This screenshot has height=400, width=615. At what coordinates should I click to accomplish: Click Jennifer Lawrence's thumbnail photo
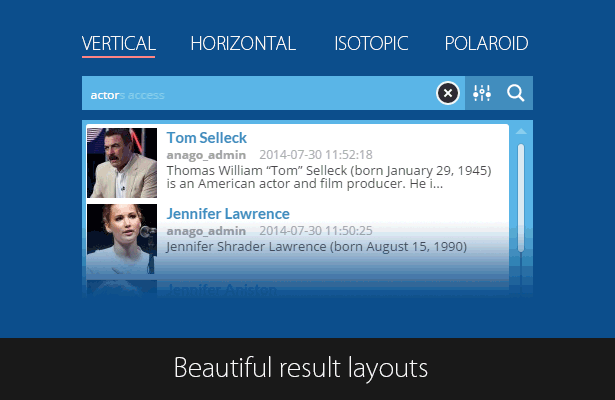122,238
